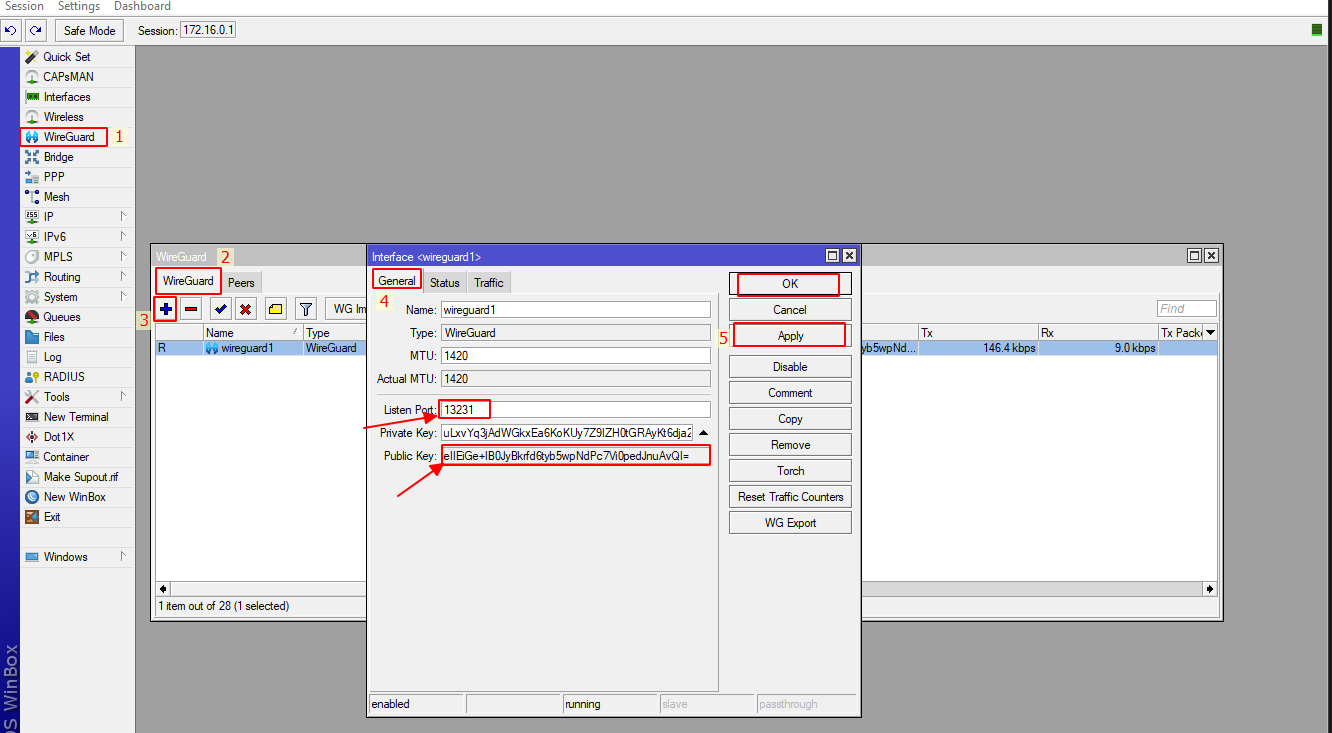Collapse the Private Key field arrow
Viewport: 1332px width, 733px height.
pyautogui.click(x=703, y=433)
